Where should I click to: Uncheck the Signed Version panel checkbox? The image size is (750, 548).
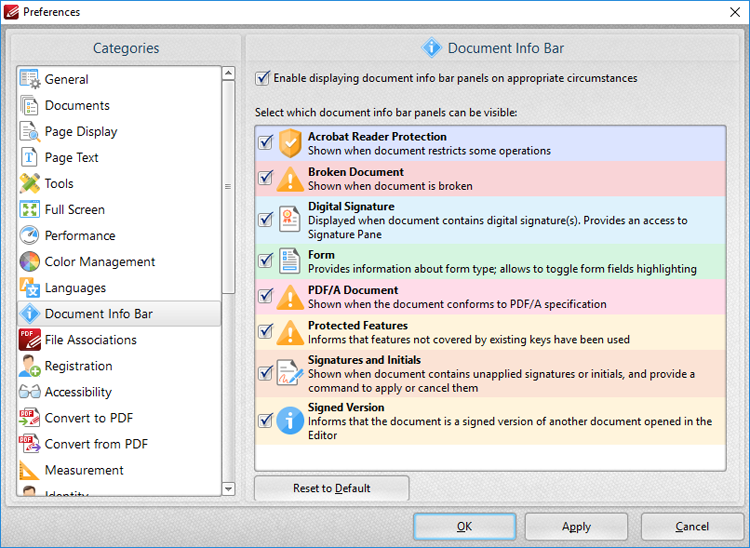point(265,420)
